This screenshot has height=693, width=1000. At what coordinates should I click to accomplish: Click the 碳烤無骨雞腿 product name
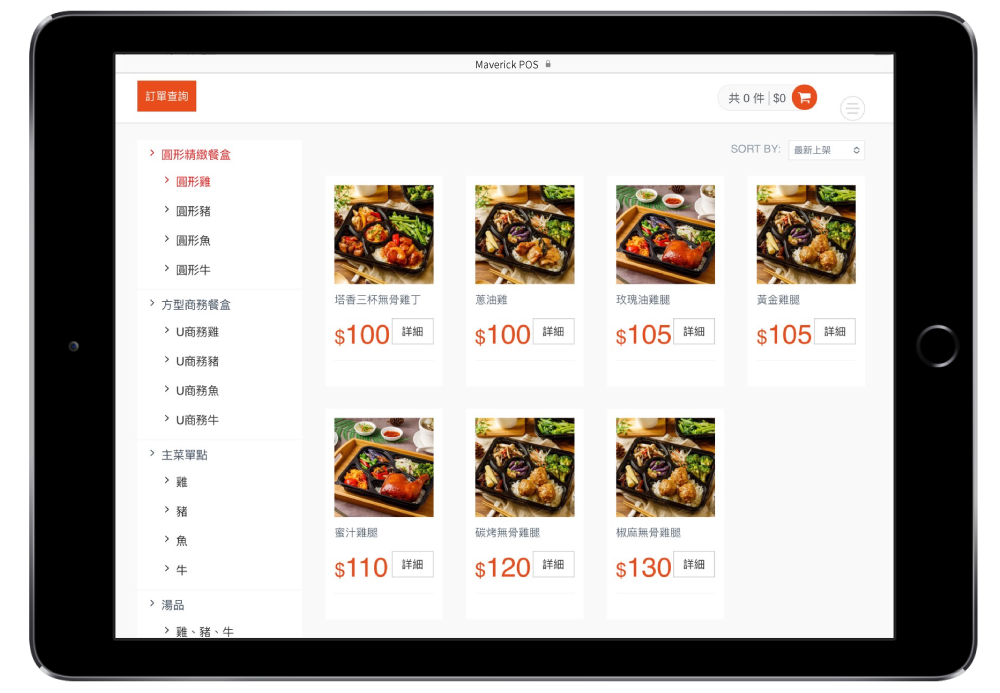point(508,532)
